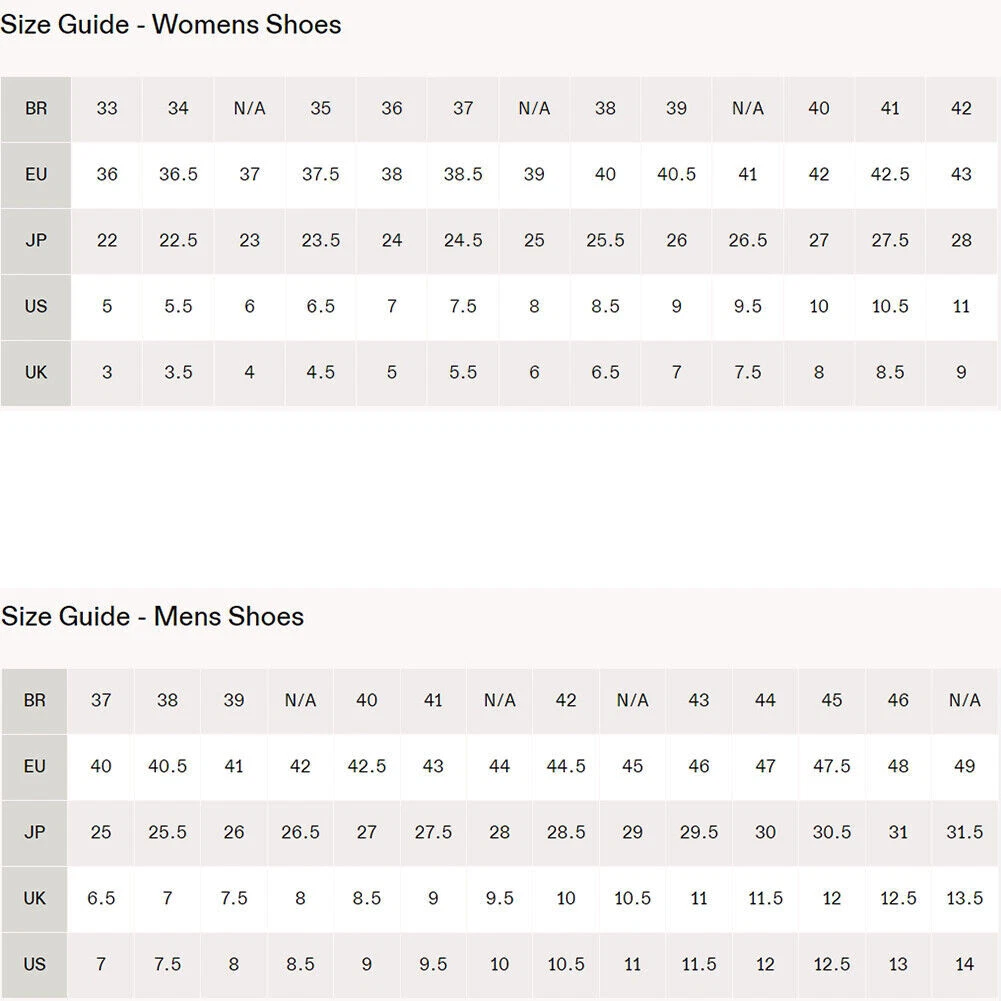Click JP 31.5 cell in Mens table

[x=964, y=832]
